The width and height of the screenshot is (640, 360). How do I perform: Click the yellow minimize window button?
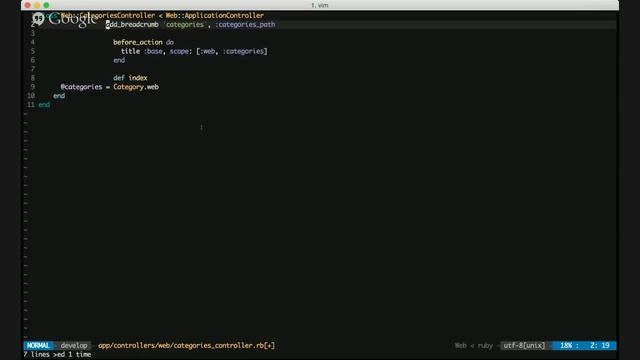point(37,5)
